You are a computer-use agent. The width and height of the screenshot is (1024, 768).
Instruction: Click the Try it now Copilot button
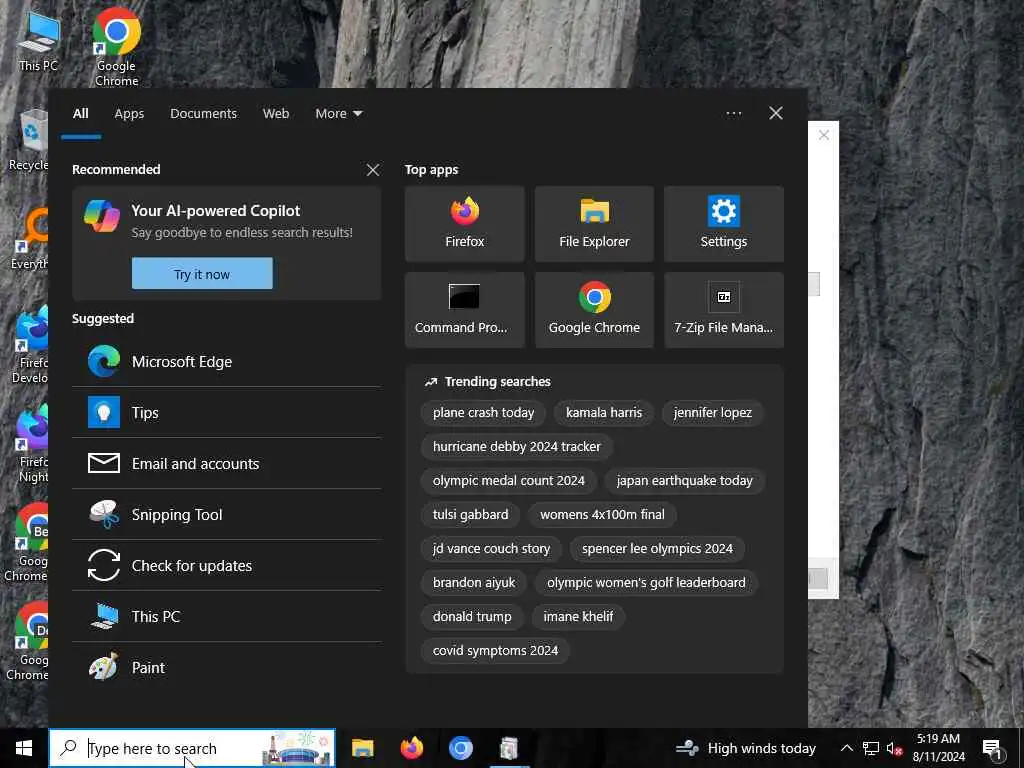click(202, 274)
